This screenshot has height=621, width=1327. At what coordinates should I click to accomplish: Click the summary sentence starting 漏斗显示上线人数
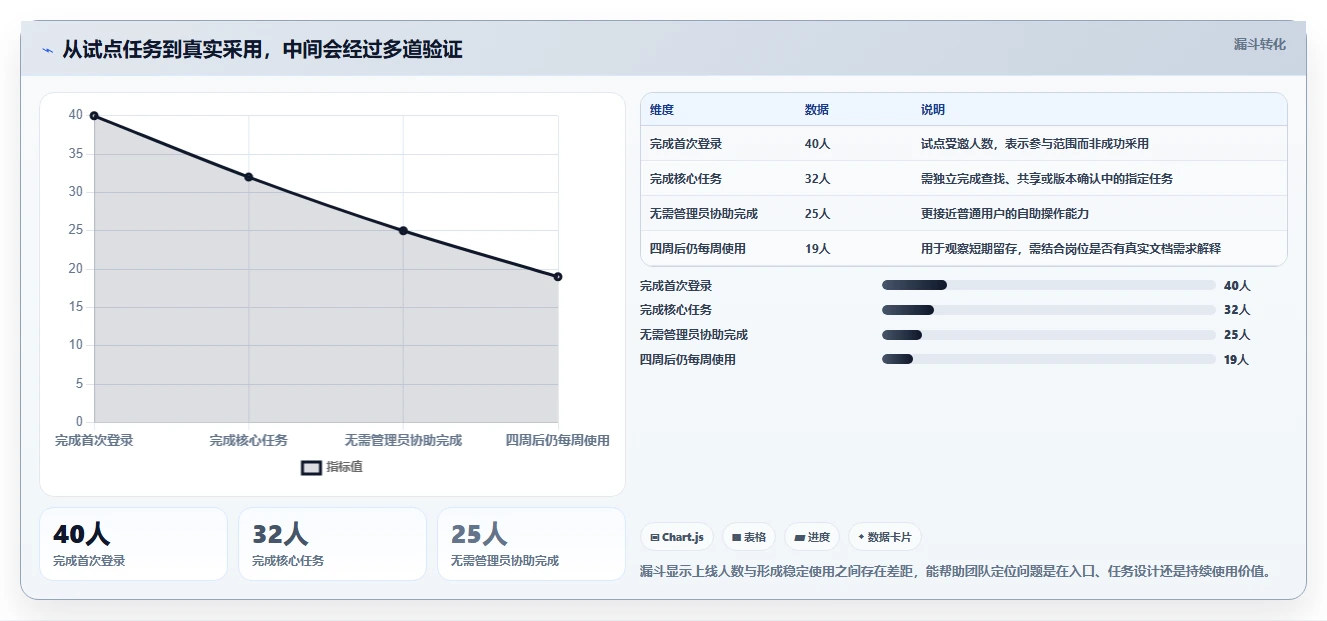(955, 572)
